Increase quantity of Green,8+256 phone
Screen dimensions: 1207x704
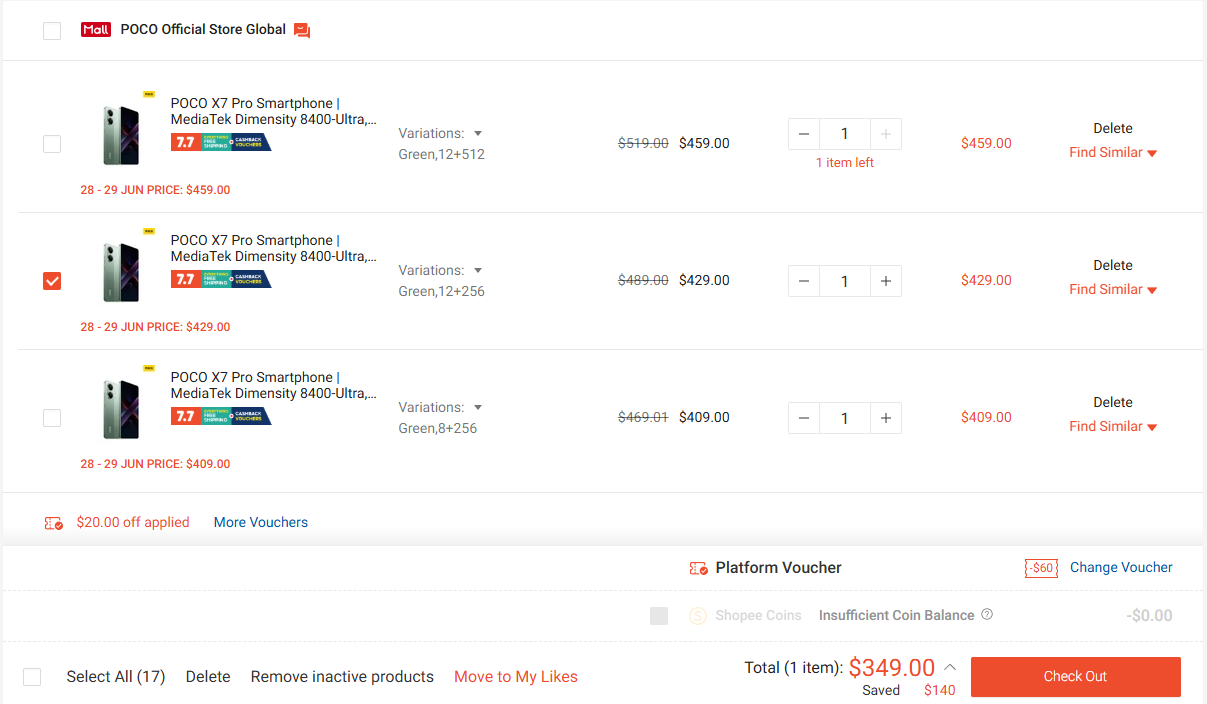885,418
